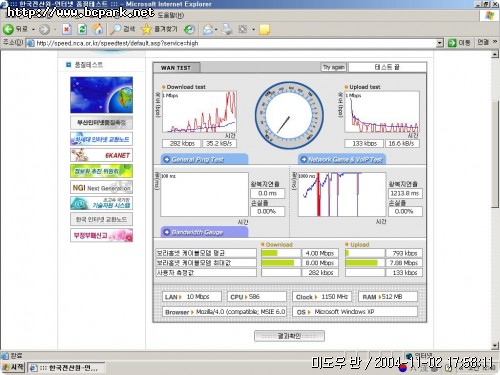This screenshot has height=375, width=500.
Task: Click the page icon in address bar
Action: click(31, 43)
